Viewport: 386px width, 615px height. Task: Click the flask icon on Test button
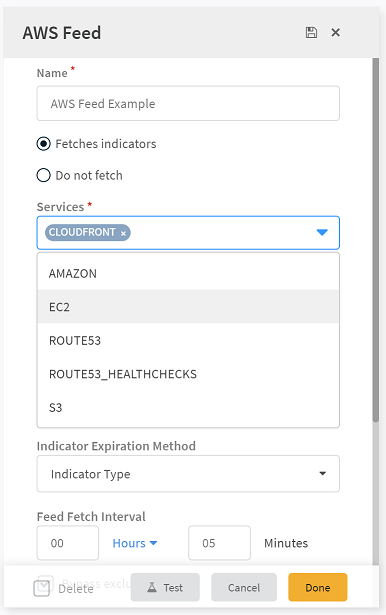tap(152, 587)
